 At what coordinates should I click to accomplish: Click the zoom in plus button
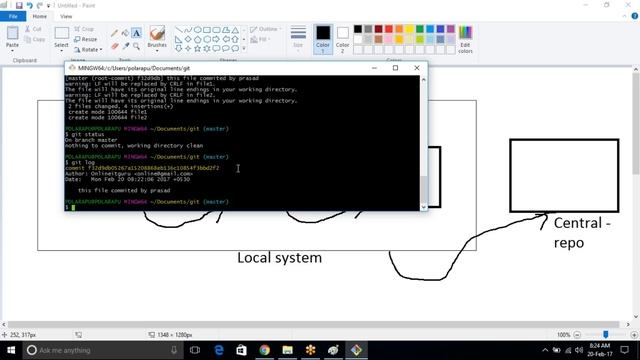(x=634, y=335)
